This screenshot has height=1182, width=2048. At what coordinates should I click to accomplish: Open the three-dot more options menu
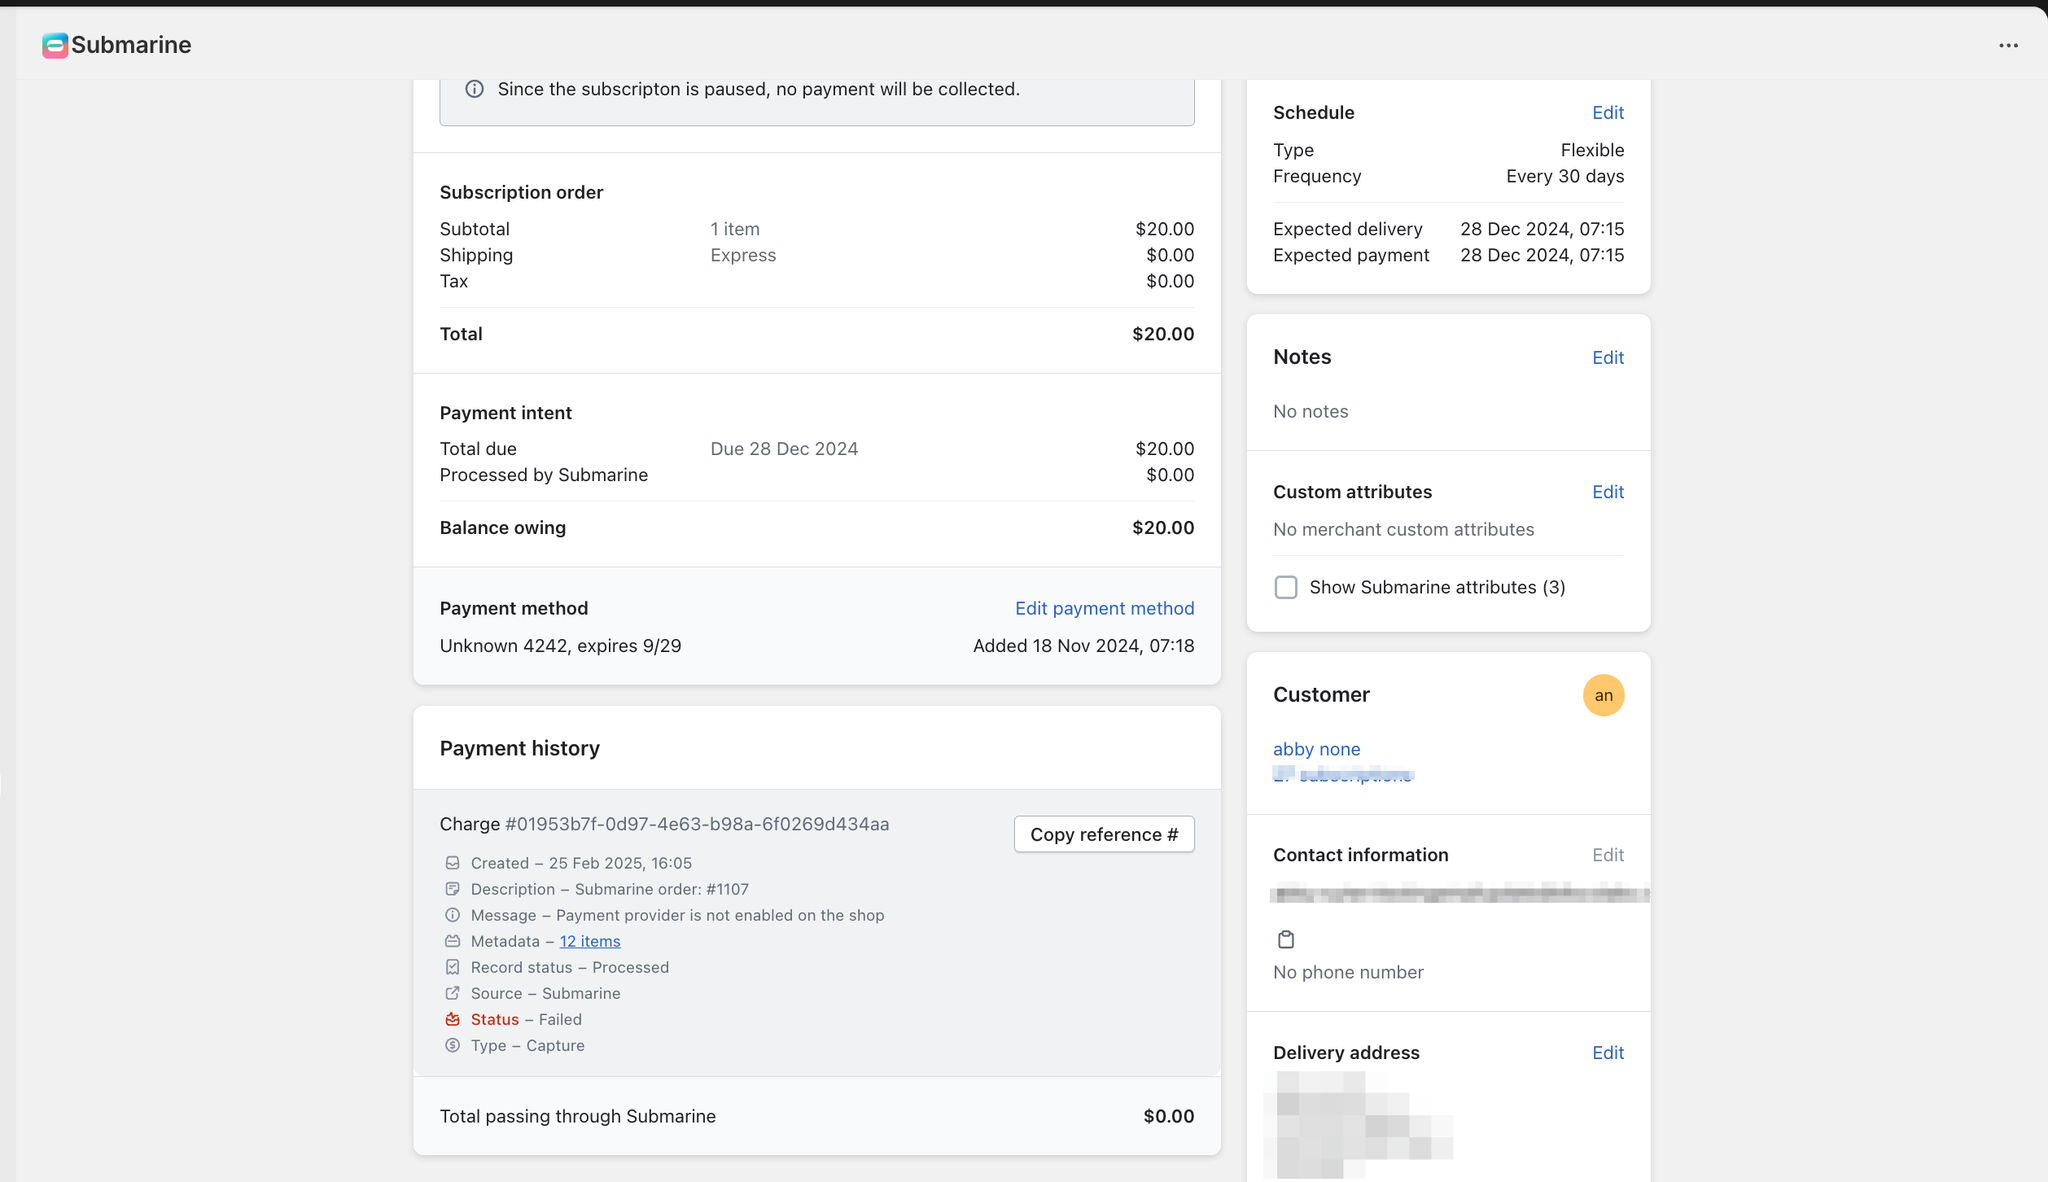[2008, 45]
